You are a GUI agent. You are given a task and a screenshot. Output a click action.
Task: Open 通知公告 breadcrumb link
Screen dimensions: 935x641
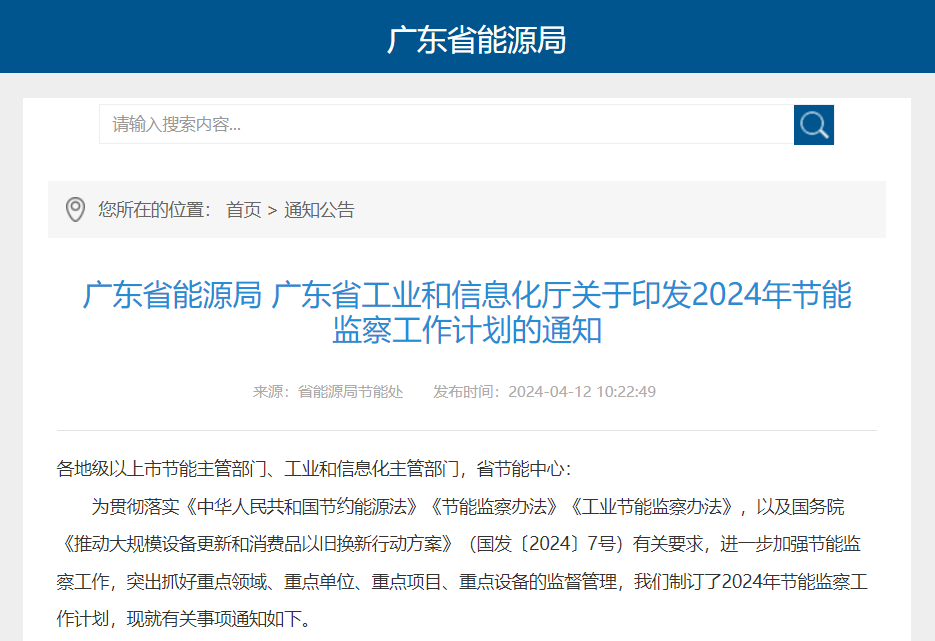[319, 210]
